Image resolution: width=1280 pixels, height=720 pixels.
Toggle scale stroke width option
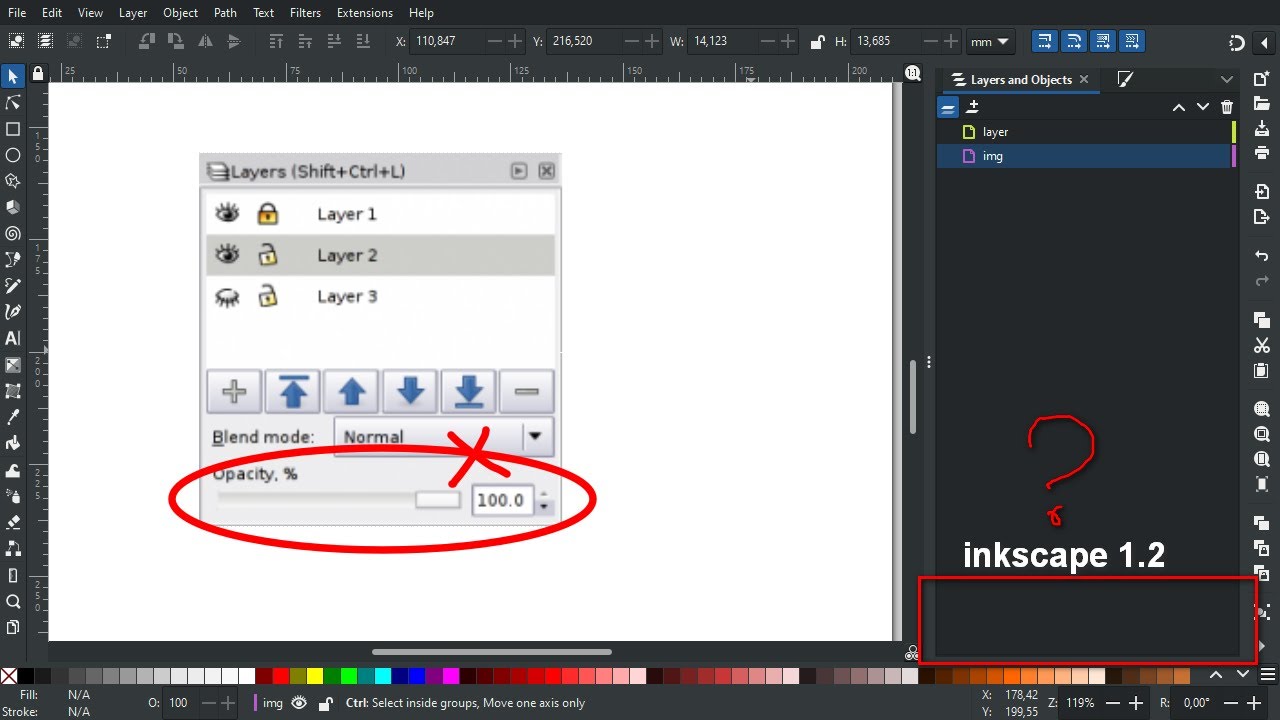click(x=1044, y=41)
